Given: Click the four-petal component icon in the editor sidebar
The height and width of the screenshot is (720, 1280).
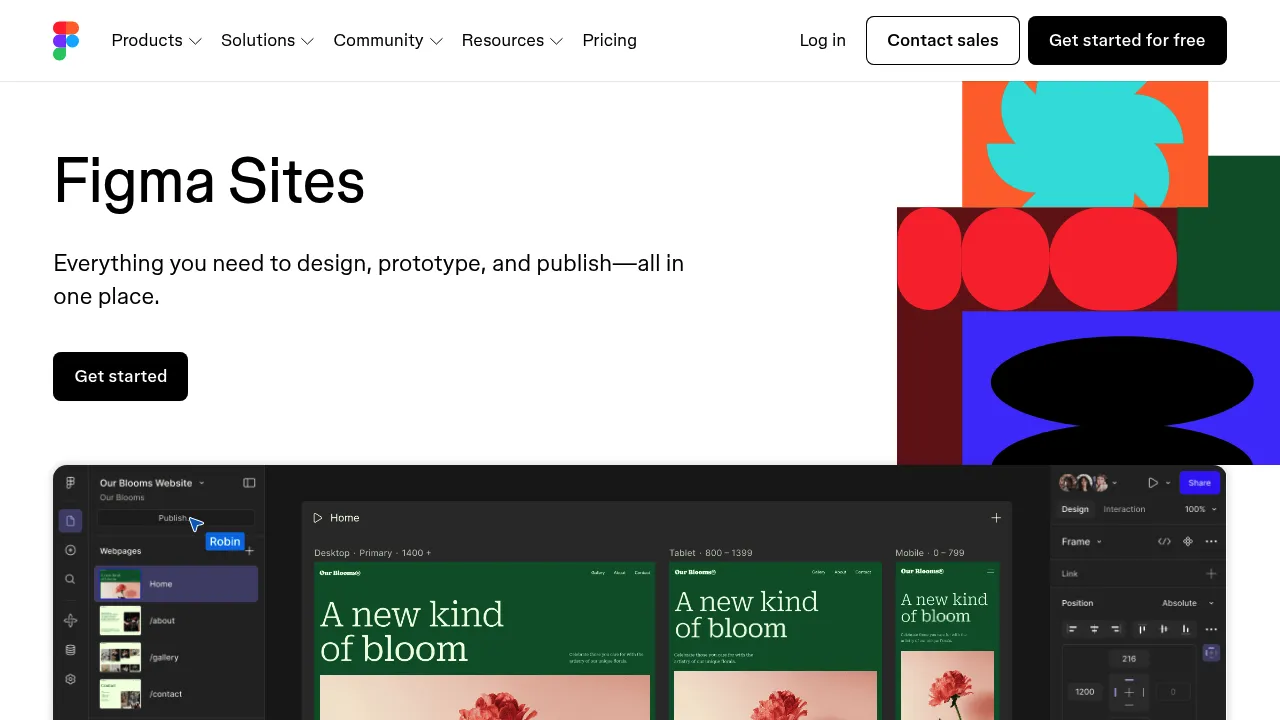Looking at the screenshot, I should (x=70, y=621).
